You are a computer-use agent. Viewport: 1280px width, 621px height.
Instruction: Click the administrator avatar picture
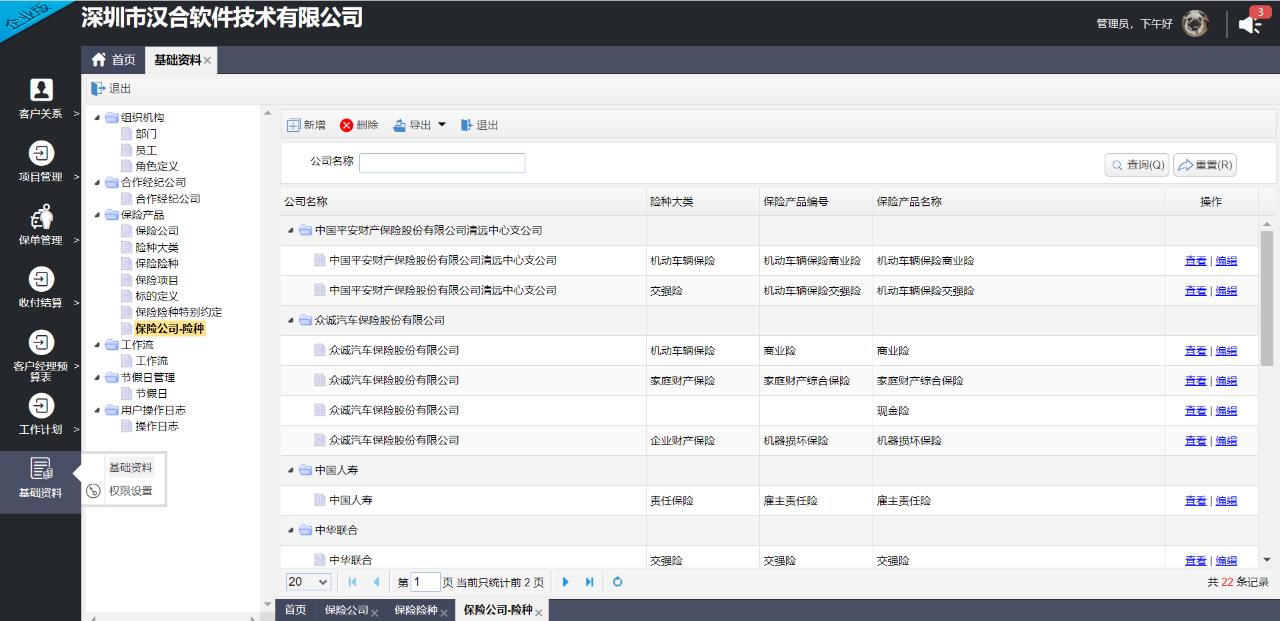(1194, 24)
